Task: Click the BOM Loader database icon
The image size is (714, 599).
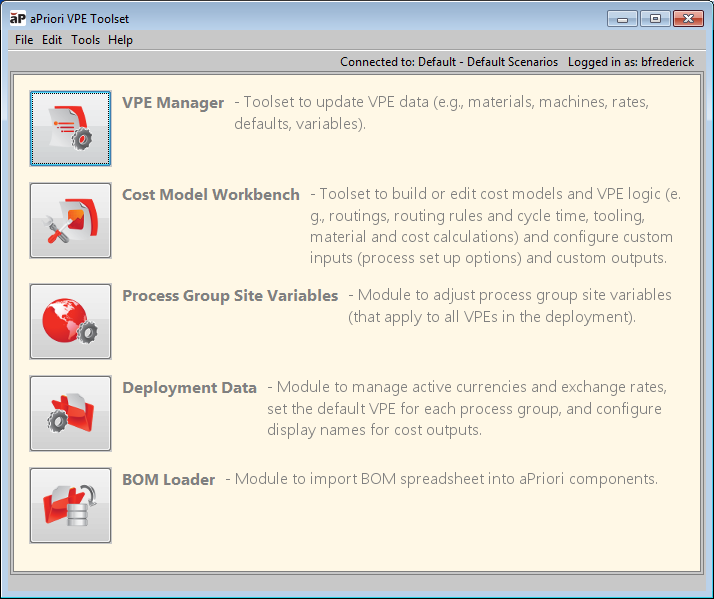Action: [70, 505]
